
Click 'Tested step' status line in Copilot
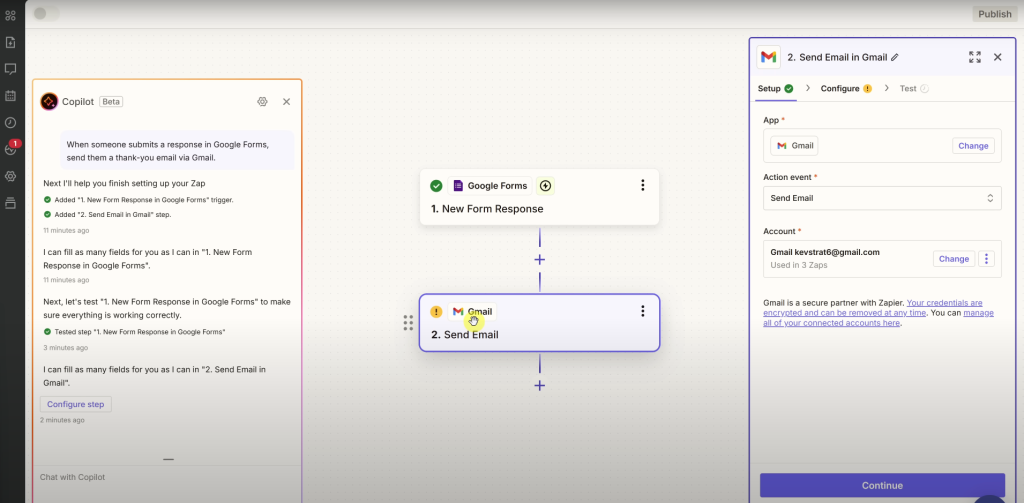click(x=135, y=332)
